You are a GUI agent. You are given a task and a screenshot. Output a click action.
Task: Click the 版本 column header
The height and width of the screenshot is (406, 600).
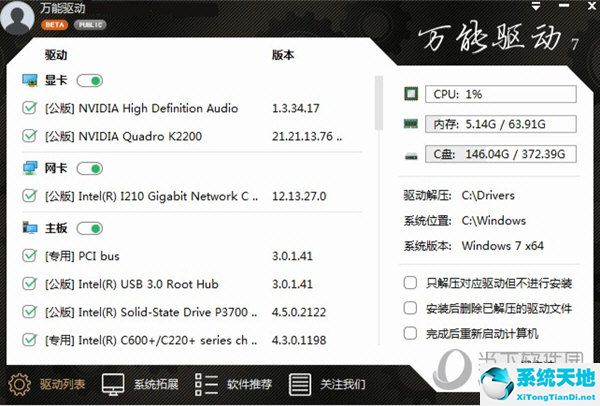283,55
